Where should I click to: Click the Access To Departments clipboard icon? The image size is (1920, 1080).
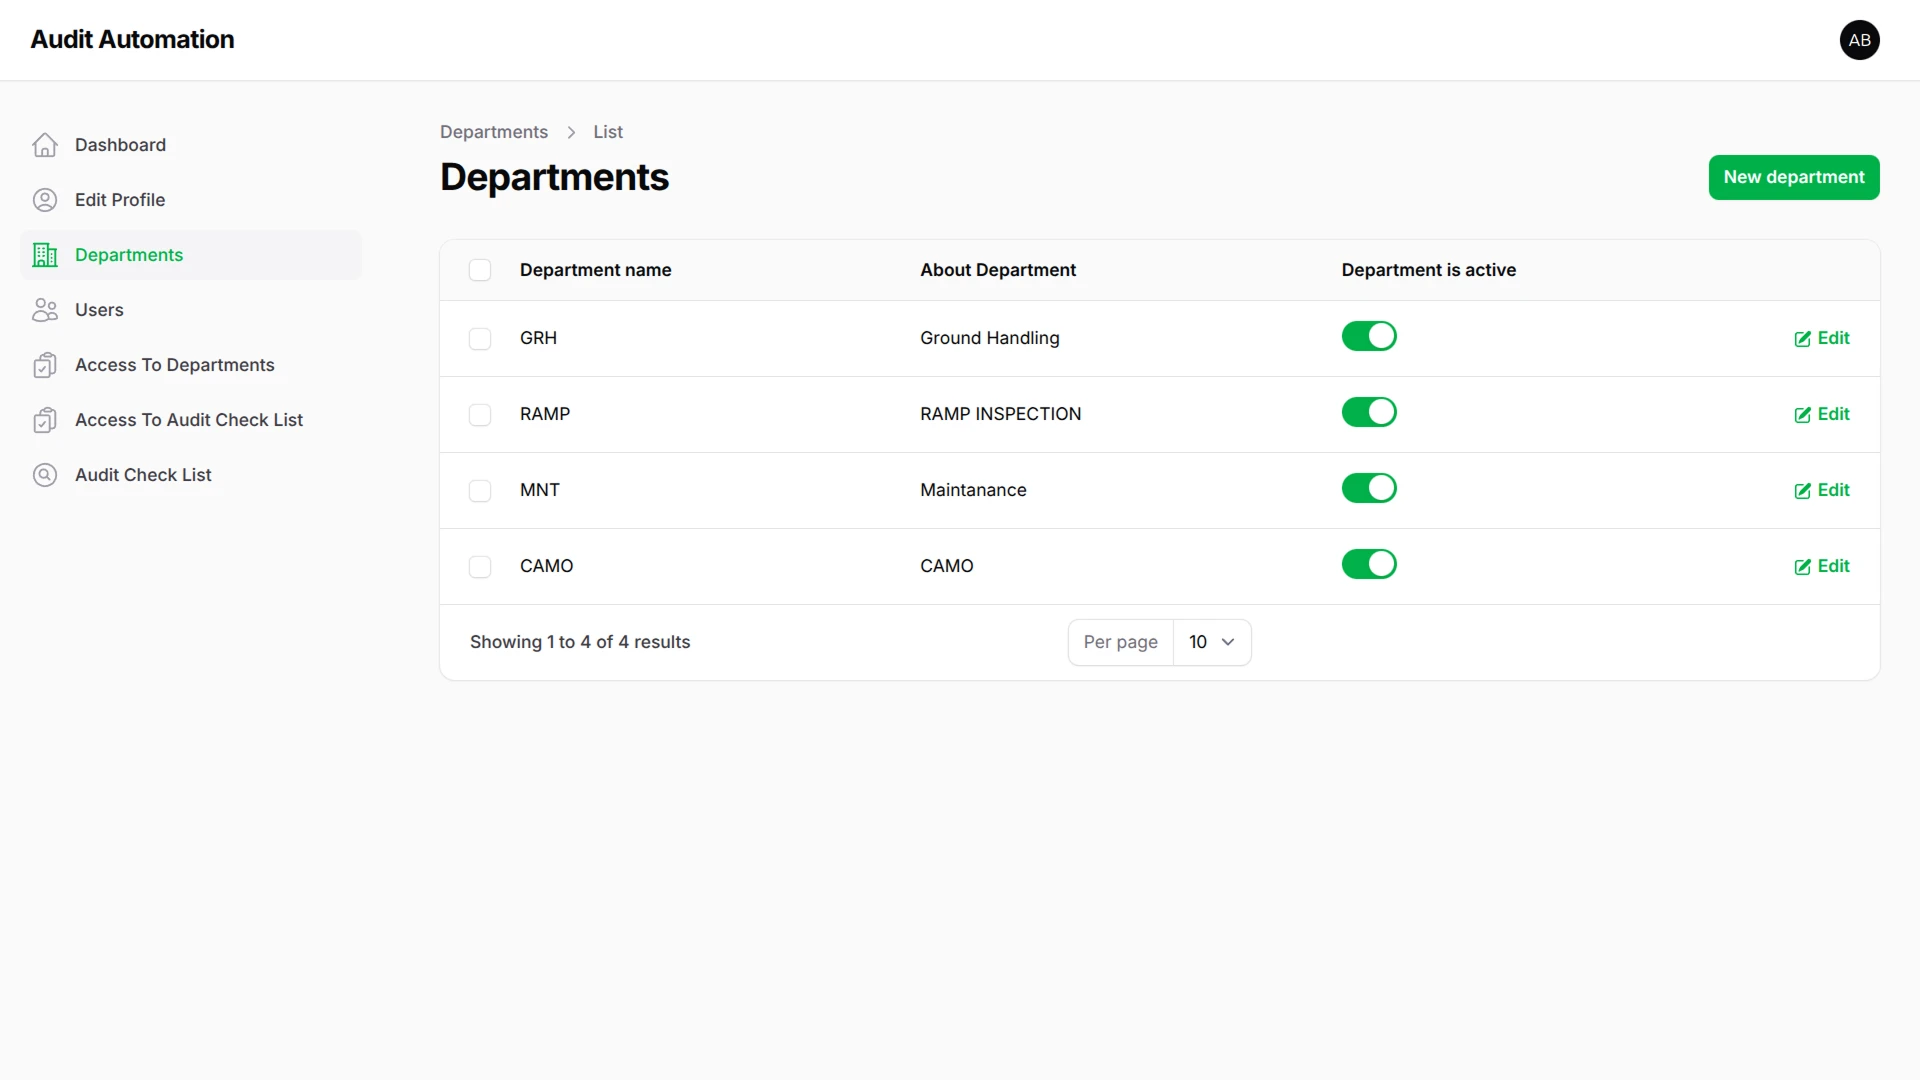pos(45,365)
